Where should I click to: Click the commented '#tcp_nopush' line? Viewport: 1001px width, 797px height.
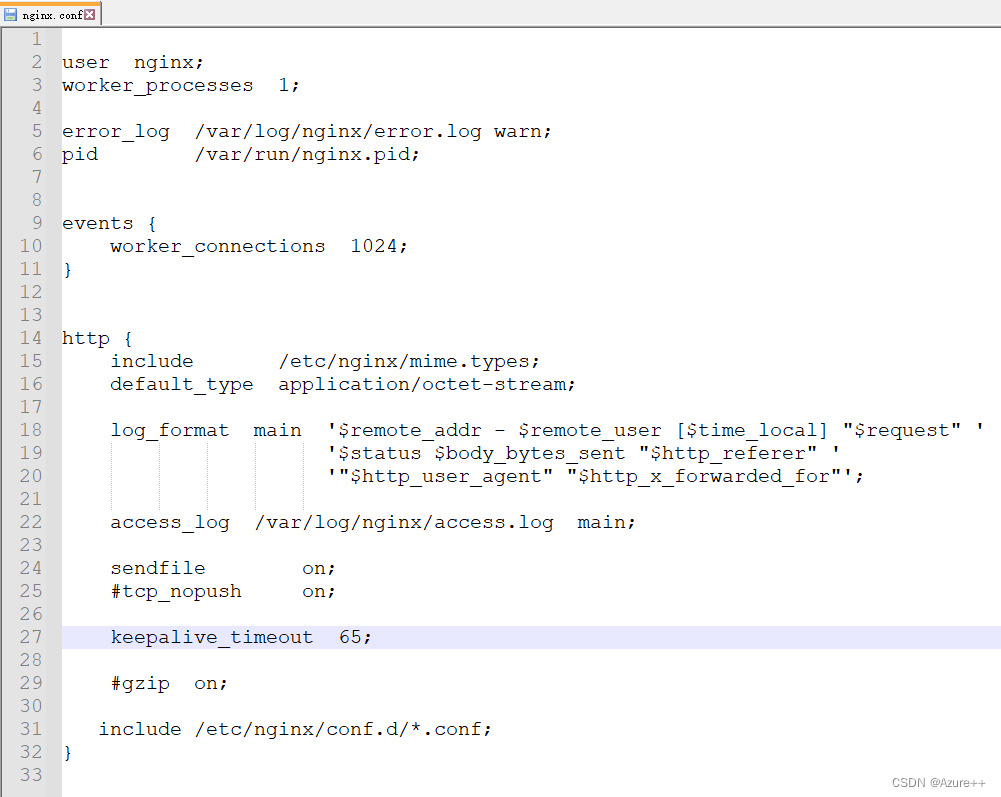(x=223, y=591)
